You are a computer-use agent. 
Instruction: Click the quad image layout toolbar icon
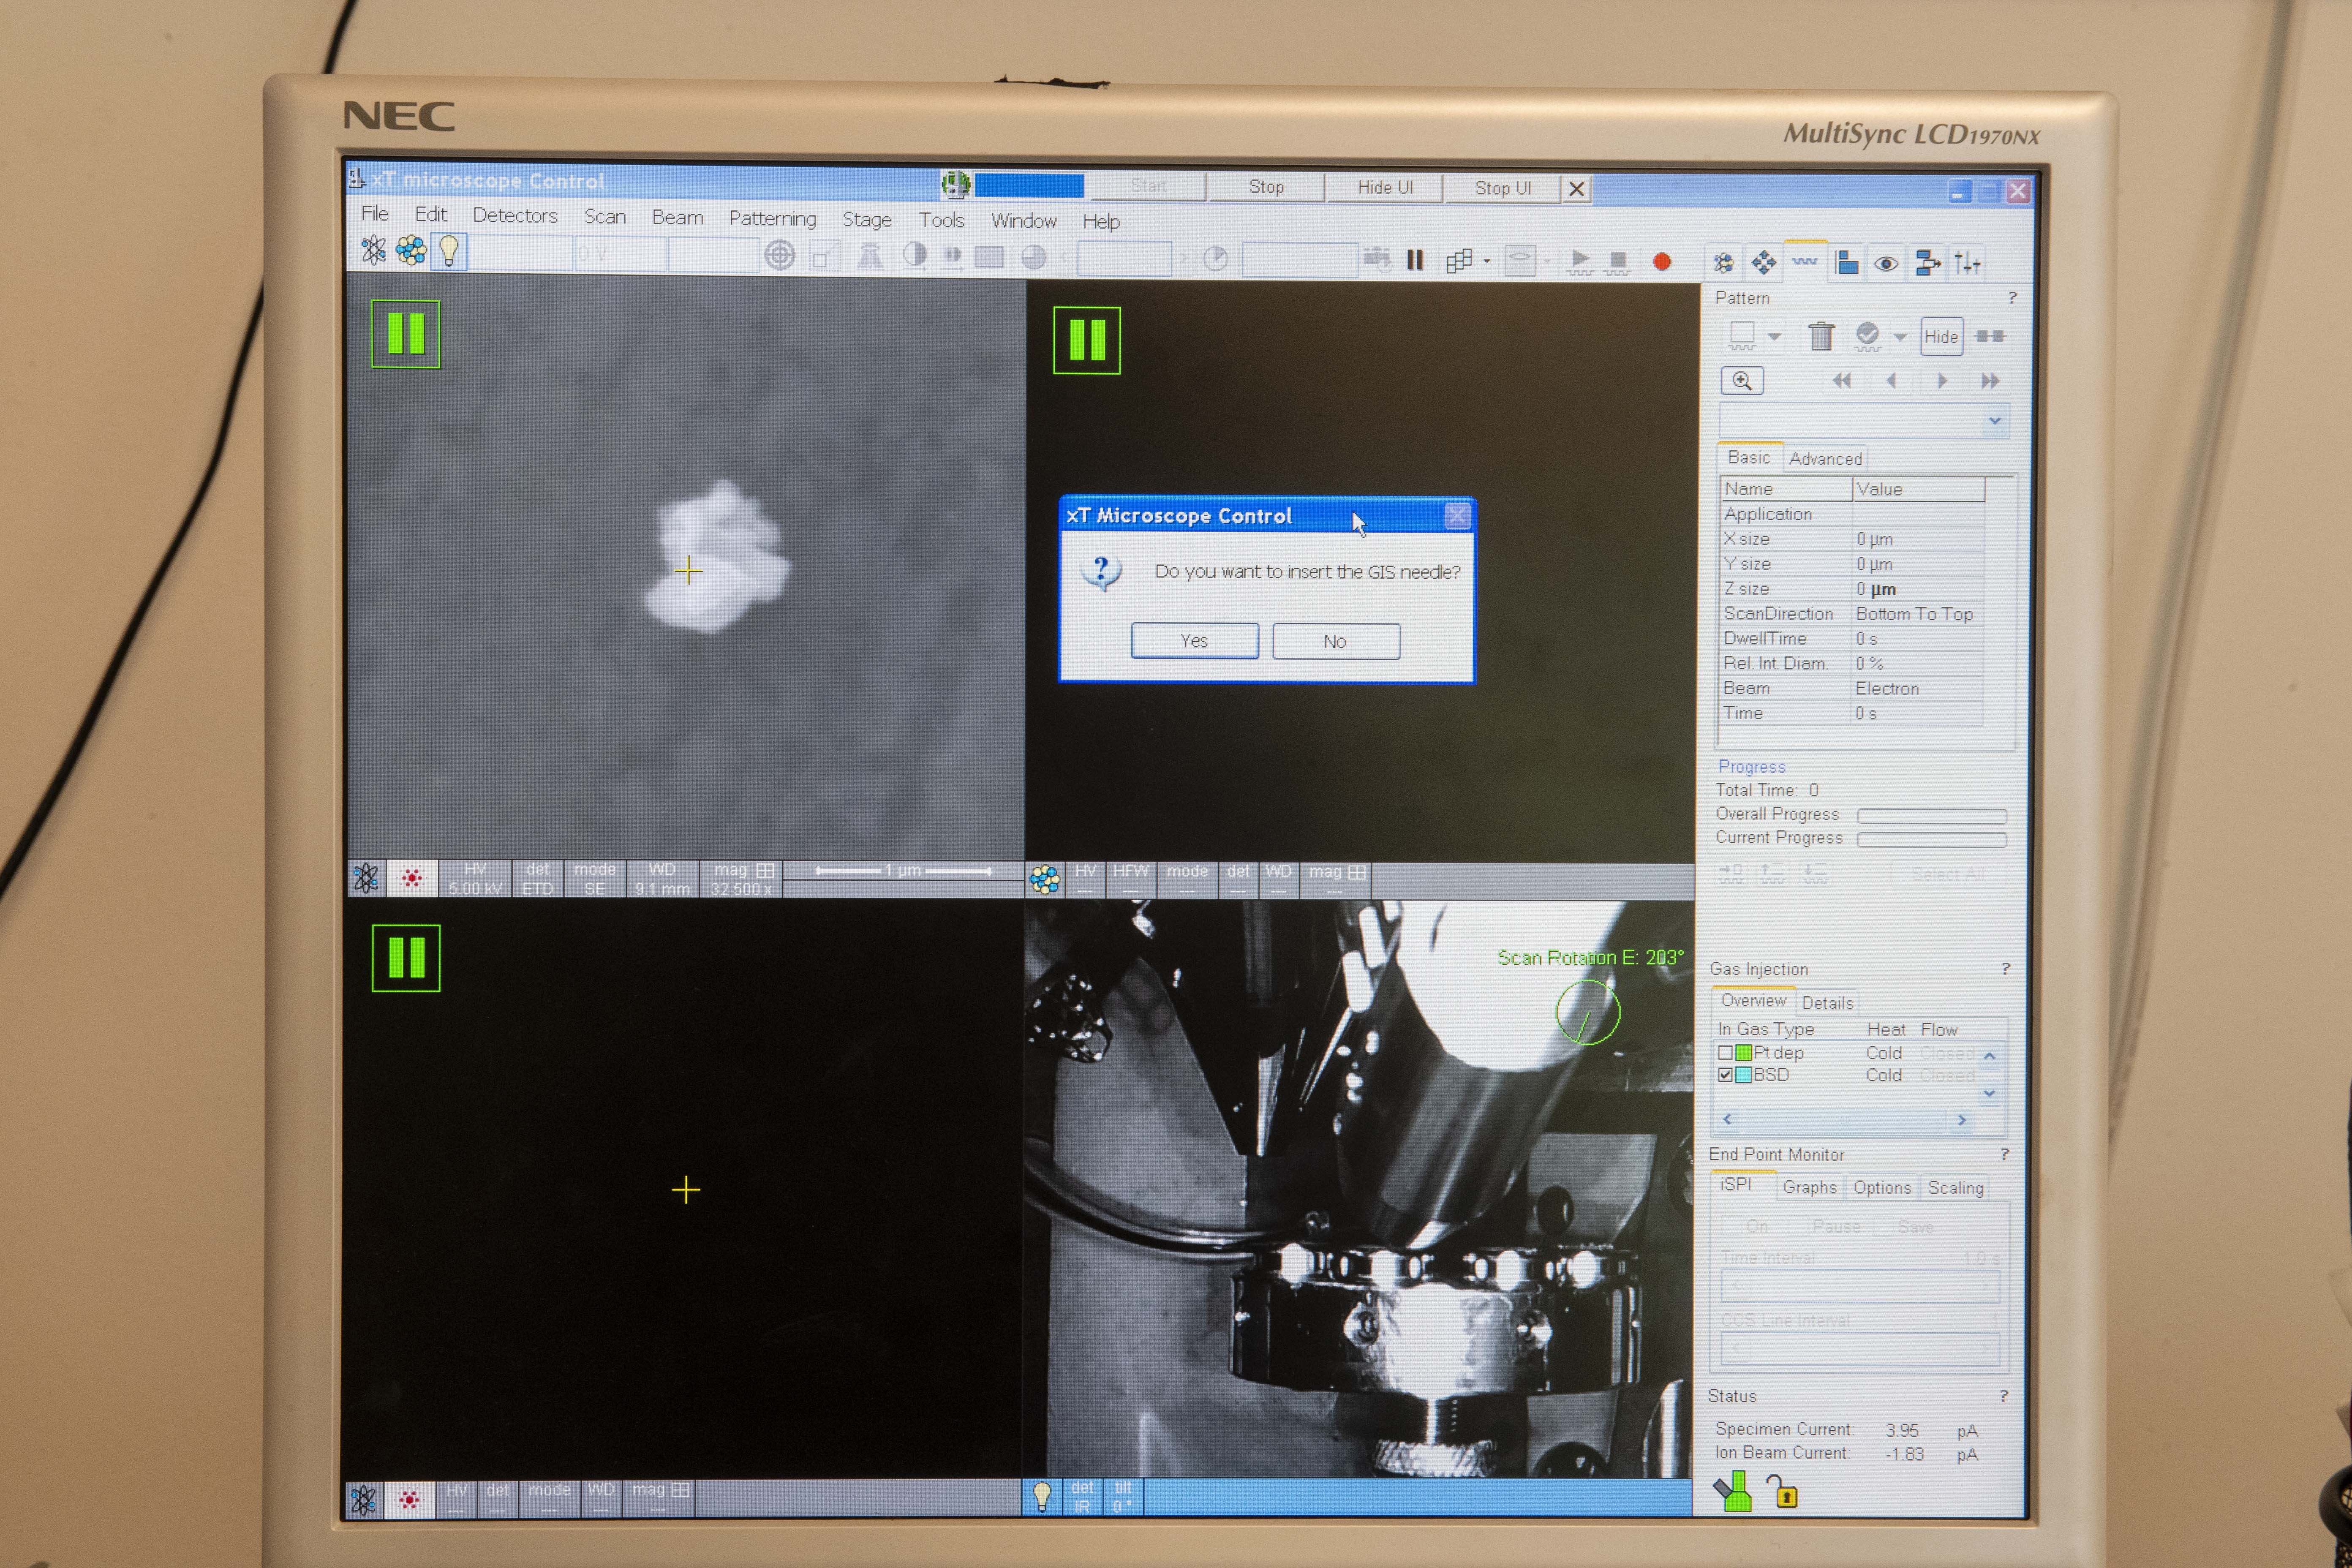point(1459,261)
